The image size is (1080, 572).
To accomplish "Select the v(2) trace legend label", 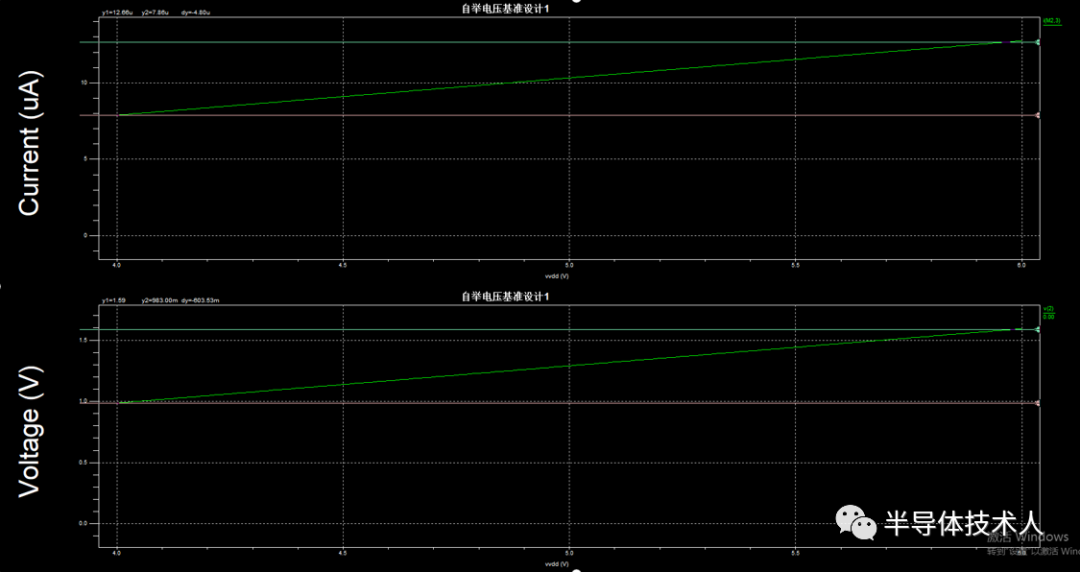I will [1049, 308].
